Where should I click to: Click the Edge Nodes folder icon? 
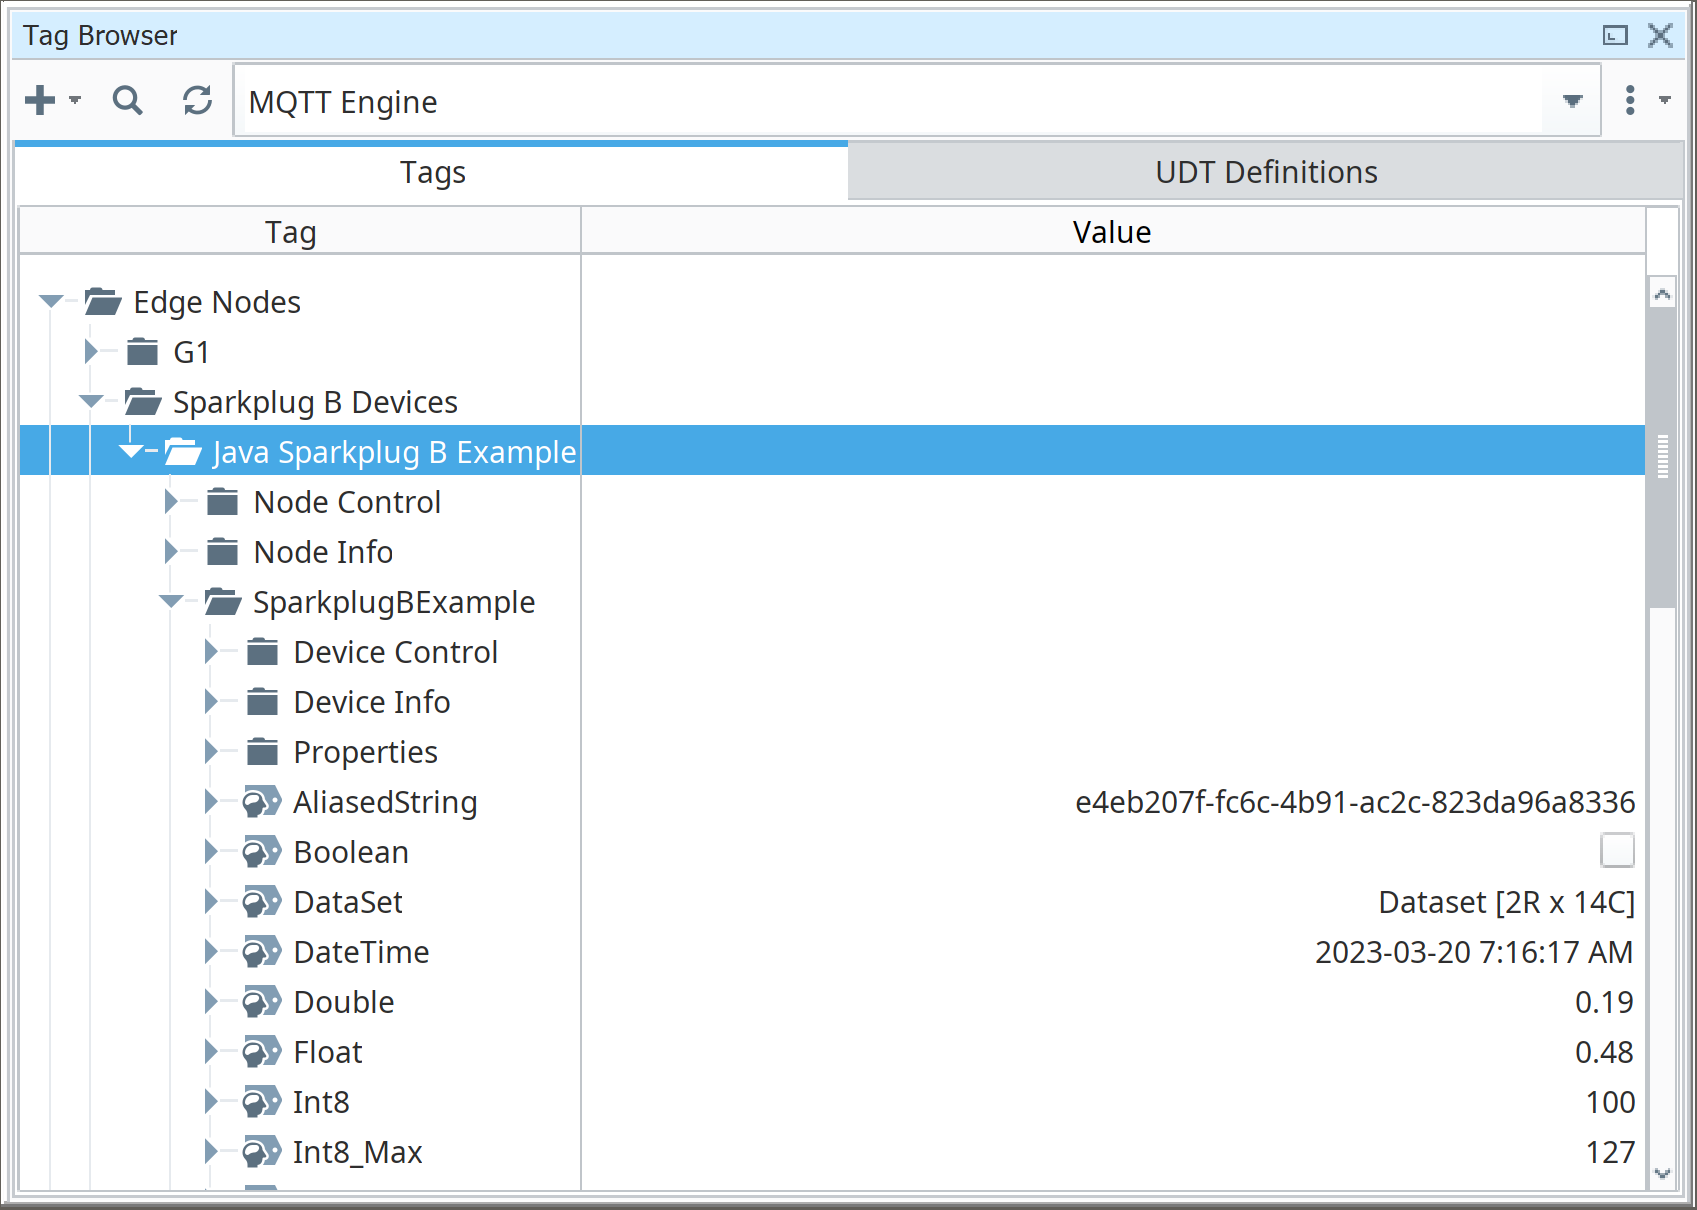[x=103, y=302]
